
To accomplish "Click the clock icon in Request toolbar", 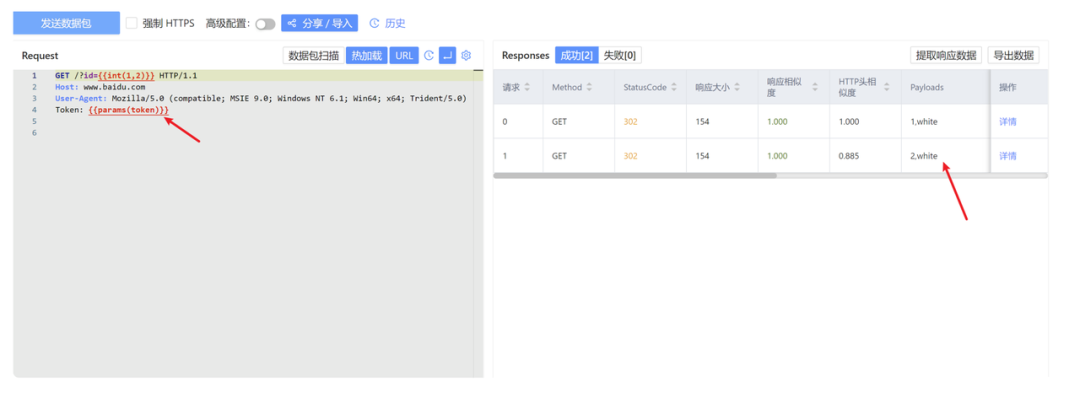I will (428, 55).
